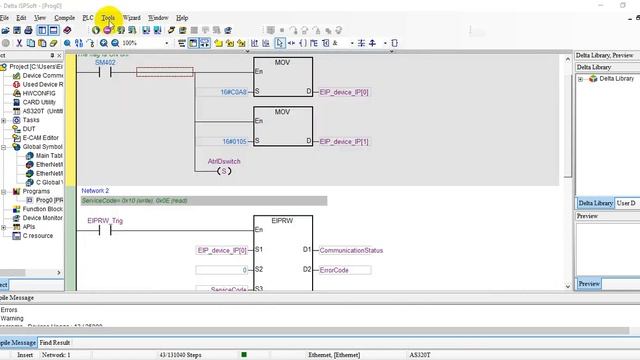Click the Copy icon
Viewport: 640px width, 360px height.
(x=31, y=43)
